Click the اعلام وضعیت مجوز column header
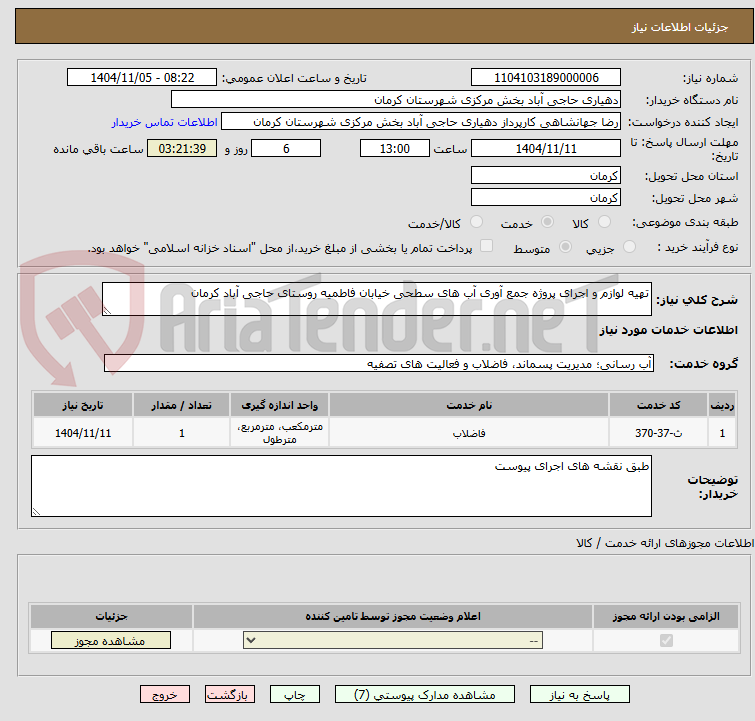This screenshot has width=755, height=721. (x=393, y=616)
